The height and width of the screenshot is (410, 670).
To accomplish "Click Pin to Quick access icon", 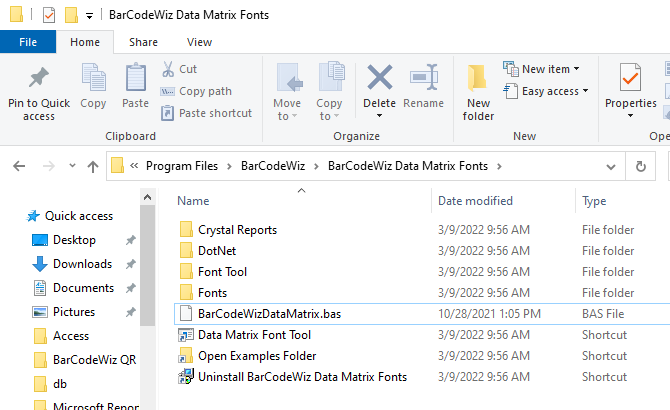I will click(39, 77).
